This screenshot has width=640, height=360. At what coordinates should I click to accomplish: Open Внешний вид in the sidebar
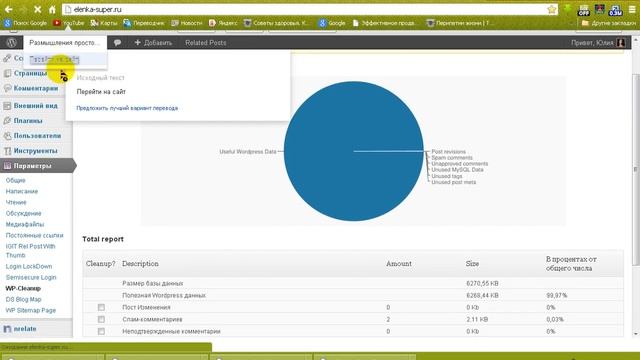tap(36, 106)
